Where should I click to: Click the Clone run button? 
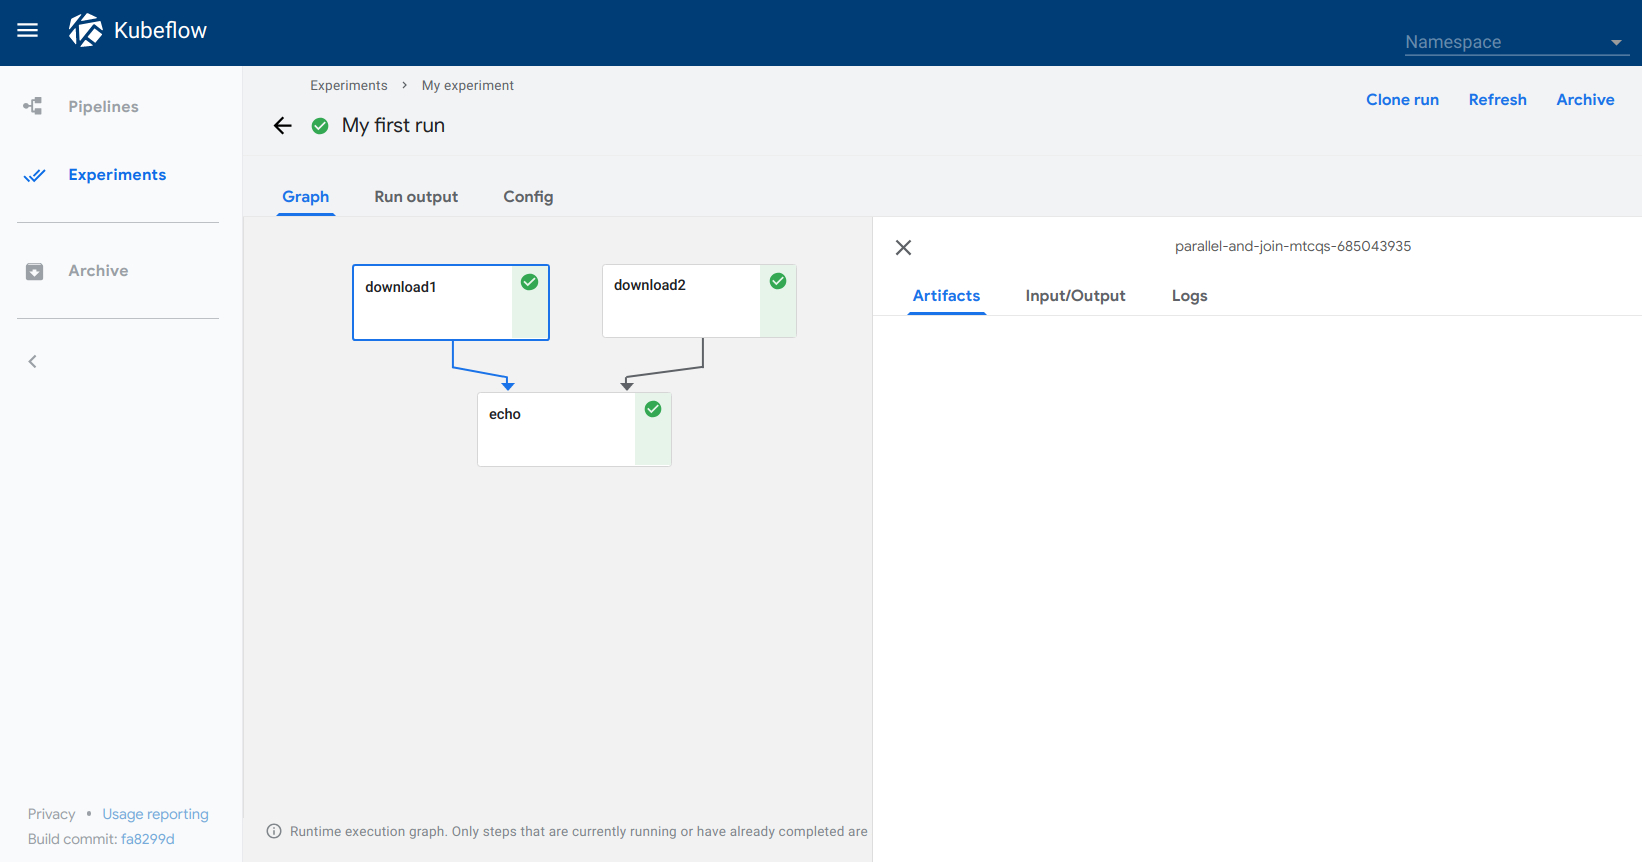click(1402, 100)
